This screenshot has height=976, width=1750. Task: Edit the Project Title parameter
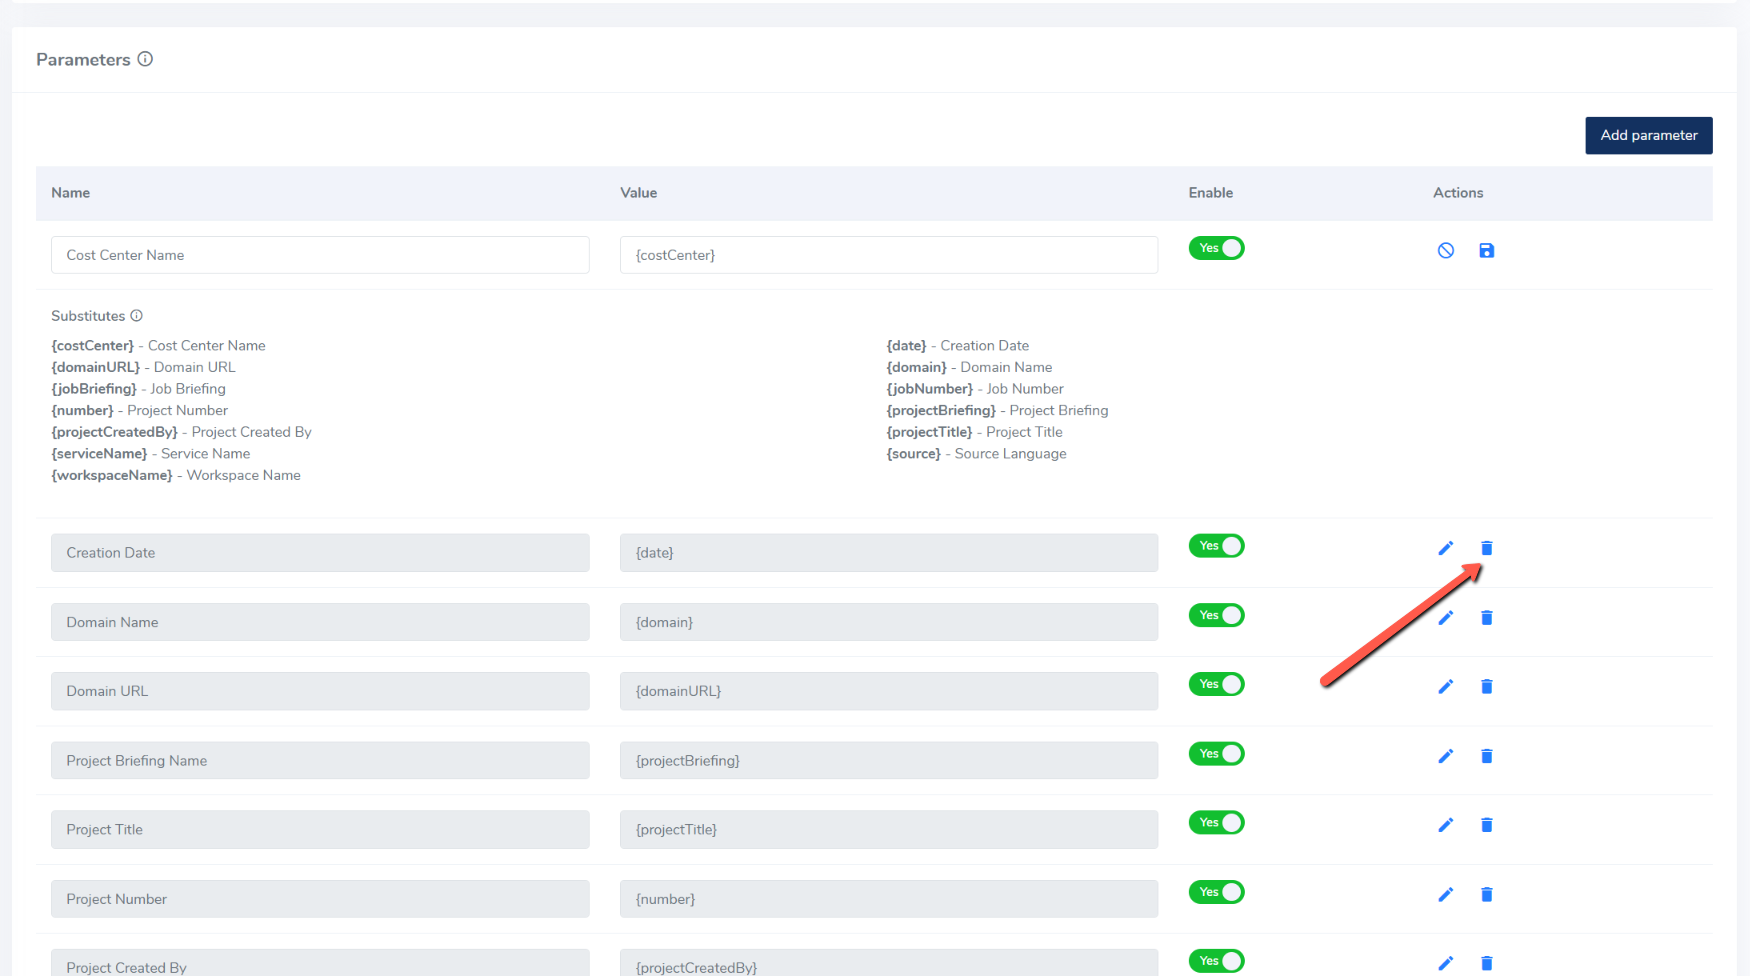(x=1445, y=825)
